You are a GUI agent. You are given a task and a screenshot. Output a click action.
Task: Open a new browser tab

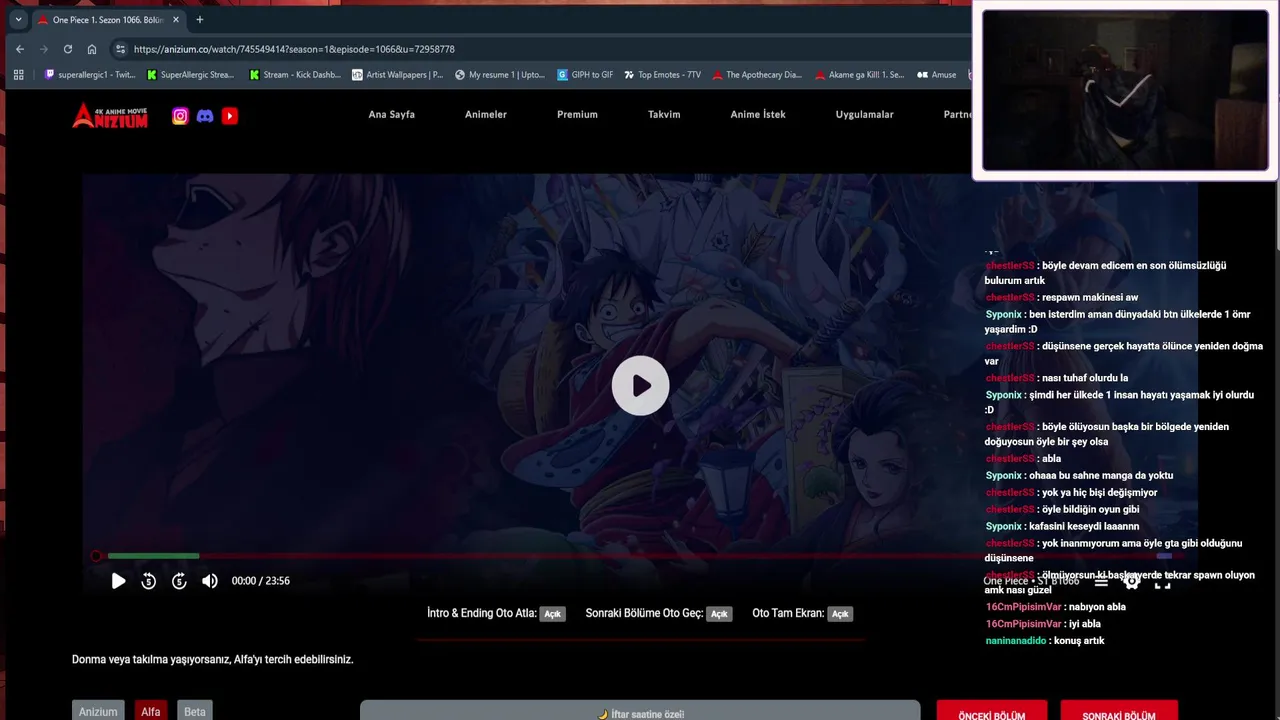[199, 19]
